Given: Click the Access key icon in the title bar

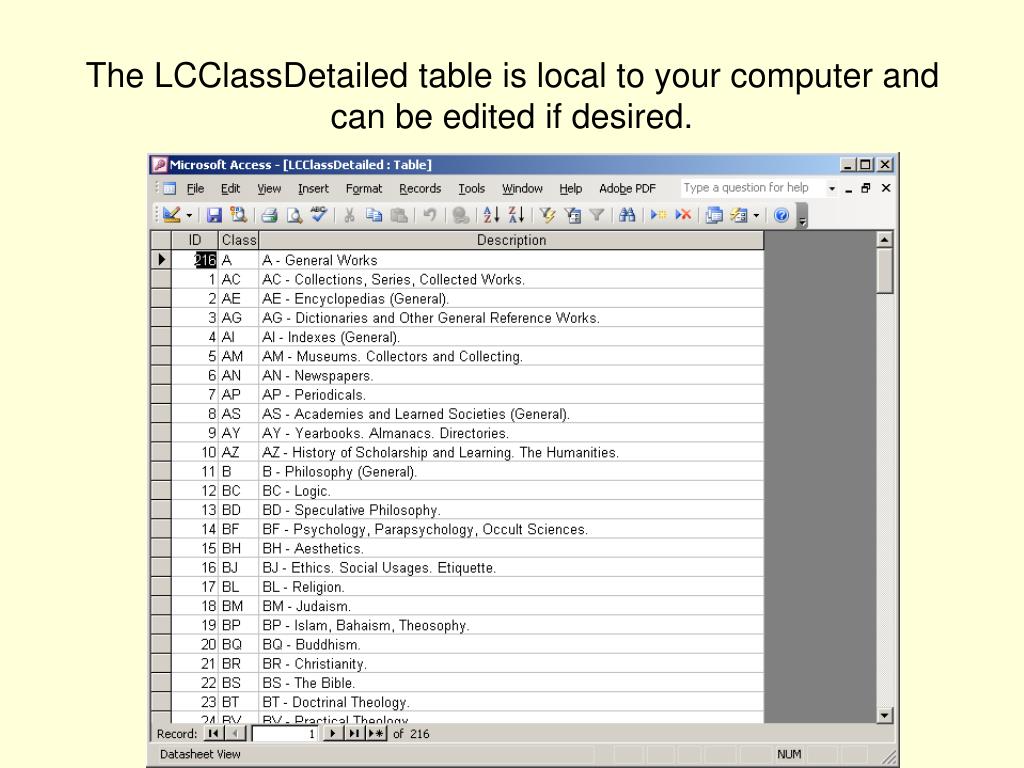Looking at the screenshot, I should 160,165.
